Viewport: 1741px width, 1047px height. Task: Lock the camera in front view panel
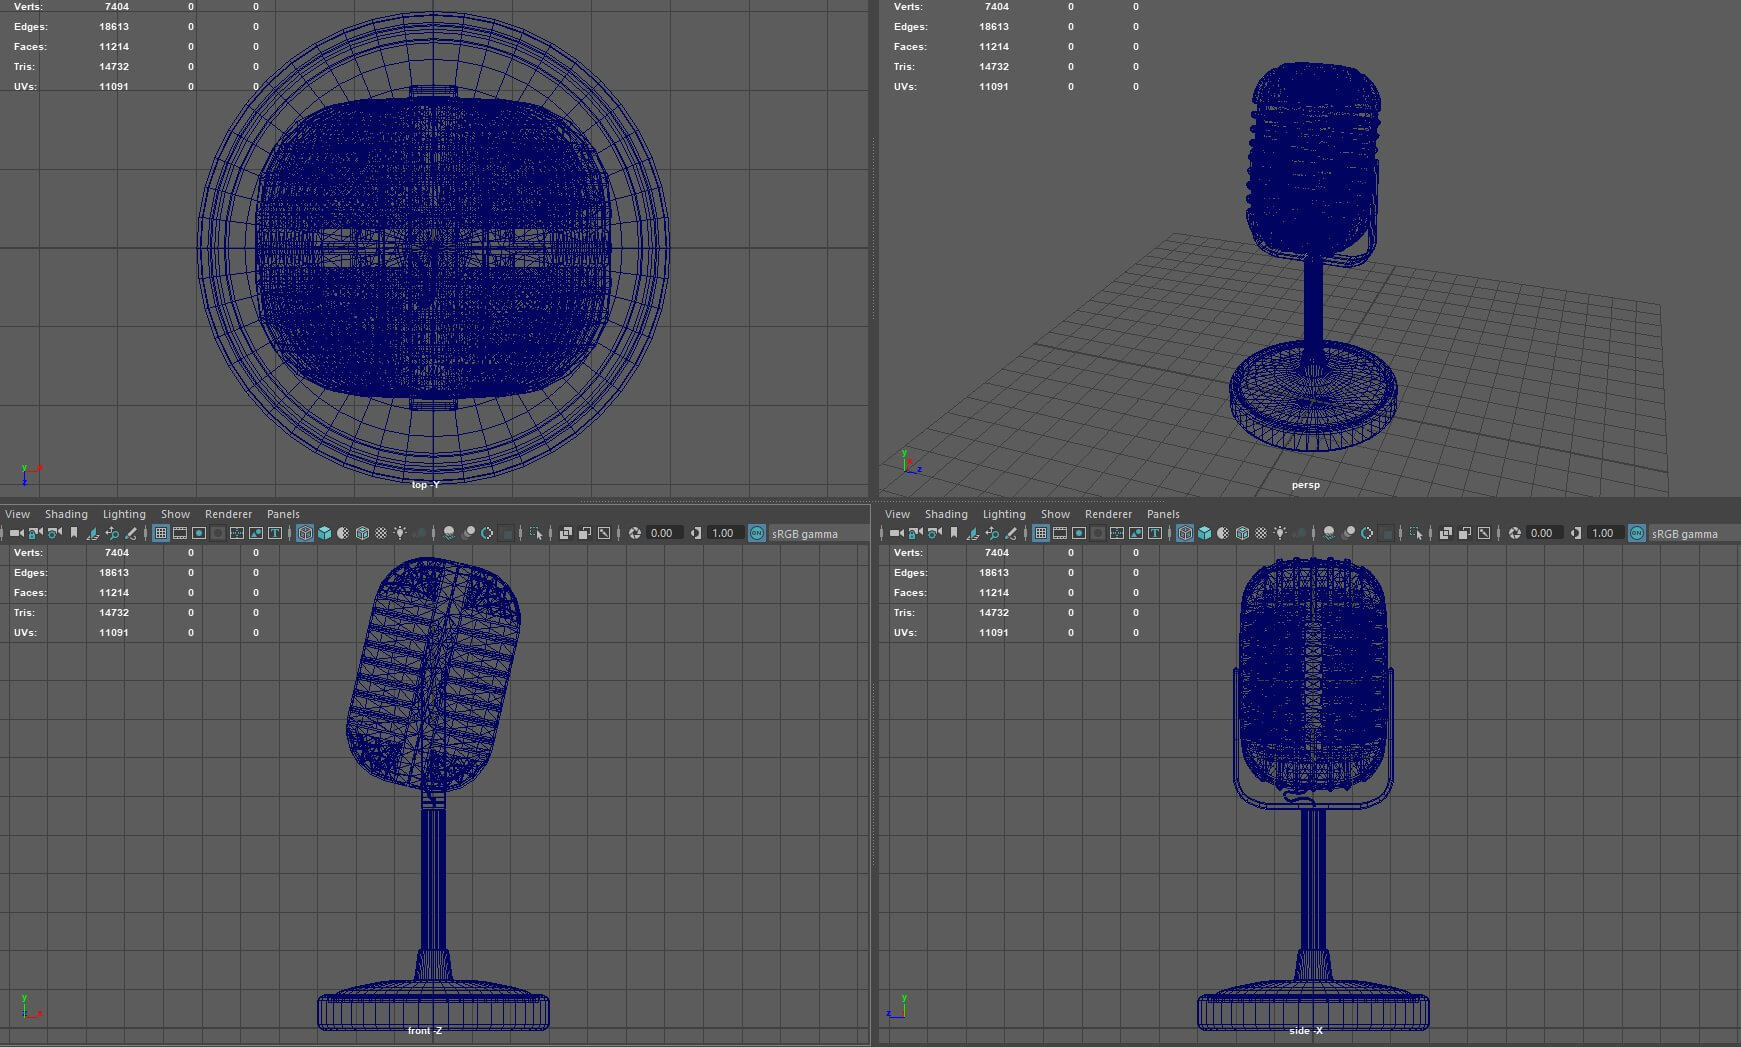click(x=35, y=533)
